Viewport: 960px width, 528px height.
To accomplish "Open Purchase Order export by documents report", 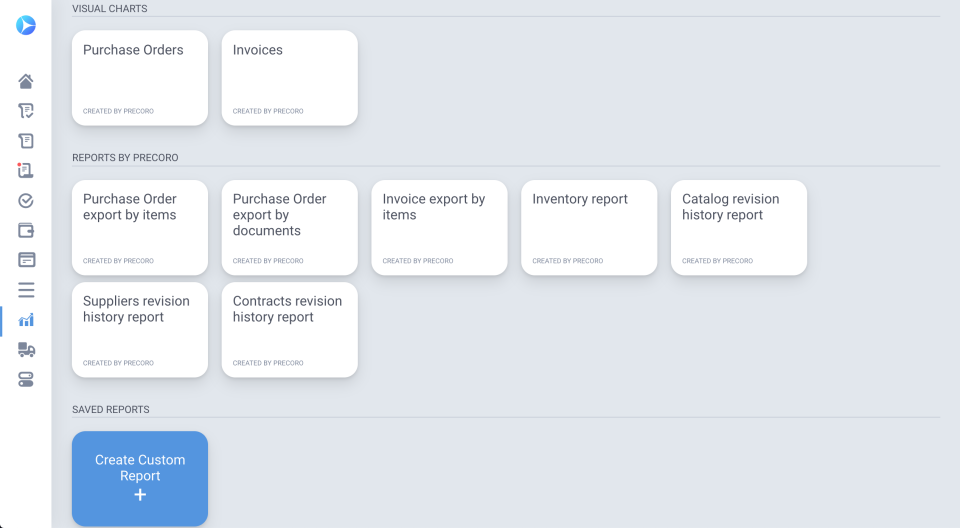I will tap(289, 227).
